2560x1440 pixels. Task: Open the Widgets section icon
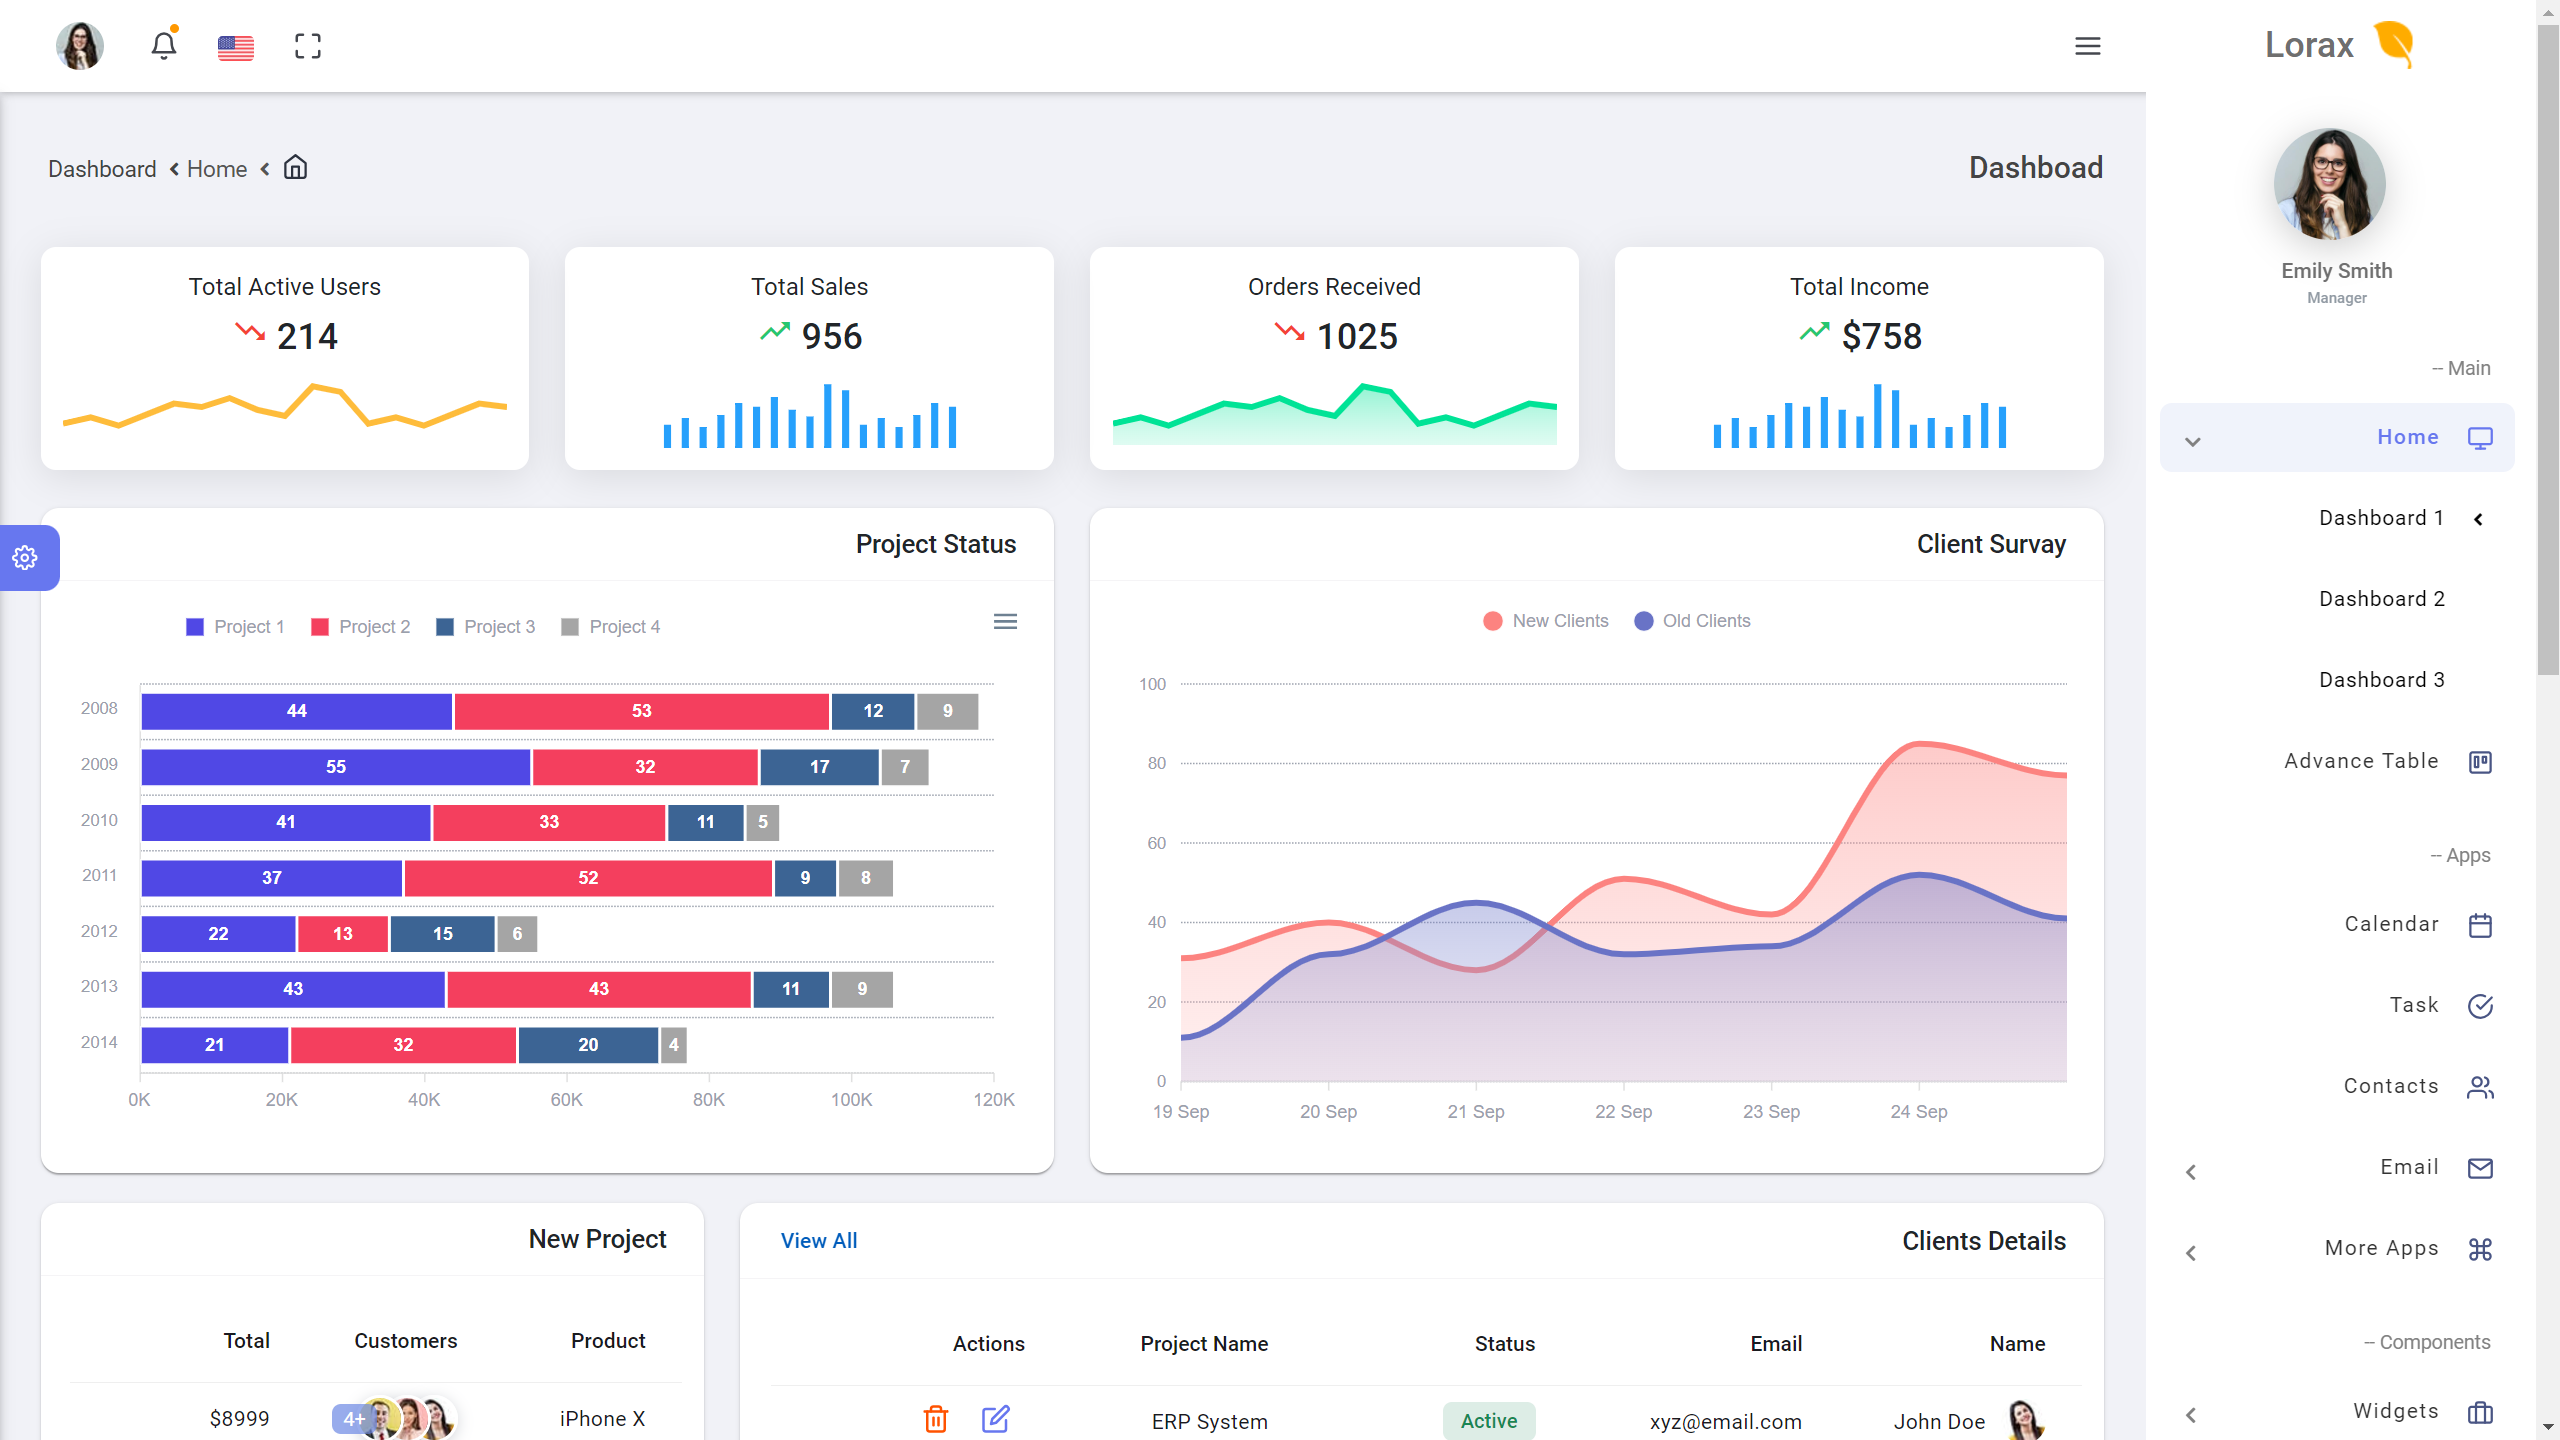(2483, 1412)
